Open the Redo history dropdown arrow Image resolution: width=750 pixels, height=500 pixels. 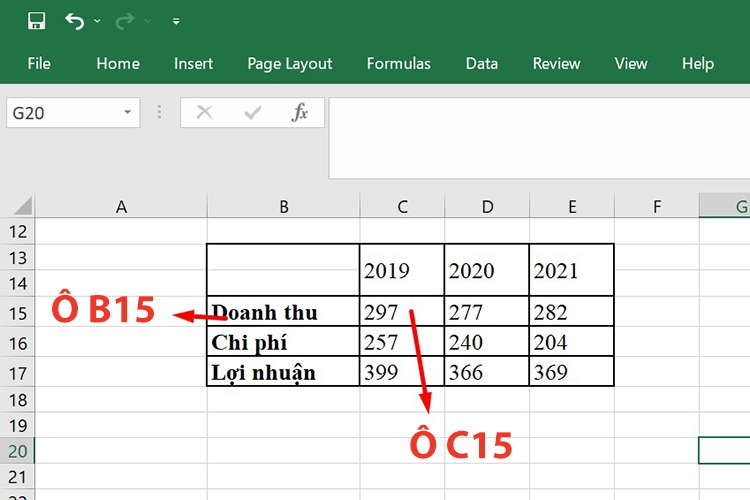(148, 21)
